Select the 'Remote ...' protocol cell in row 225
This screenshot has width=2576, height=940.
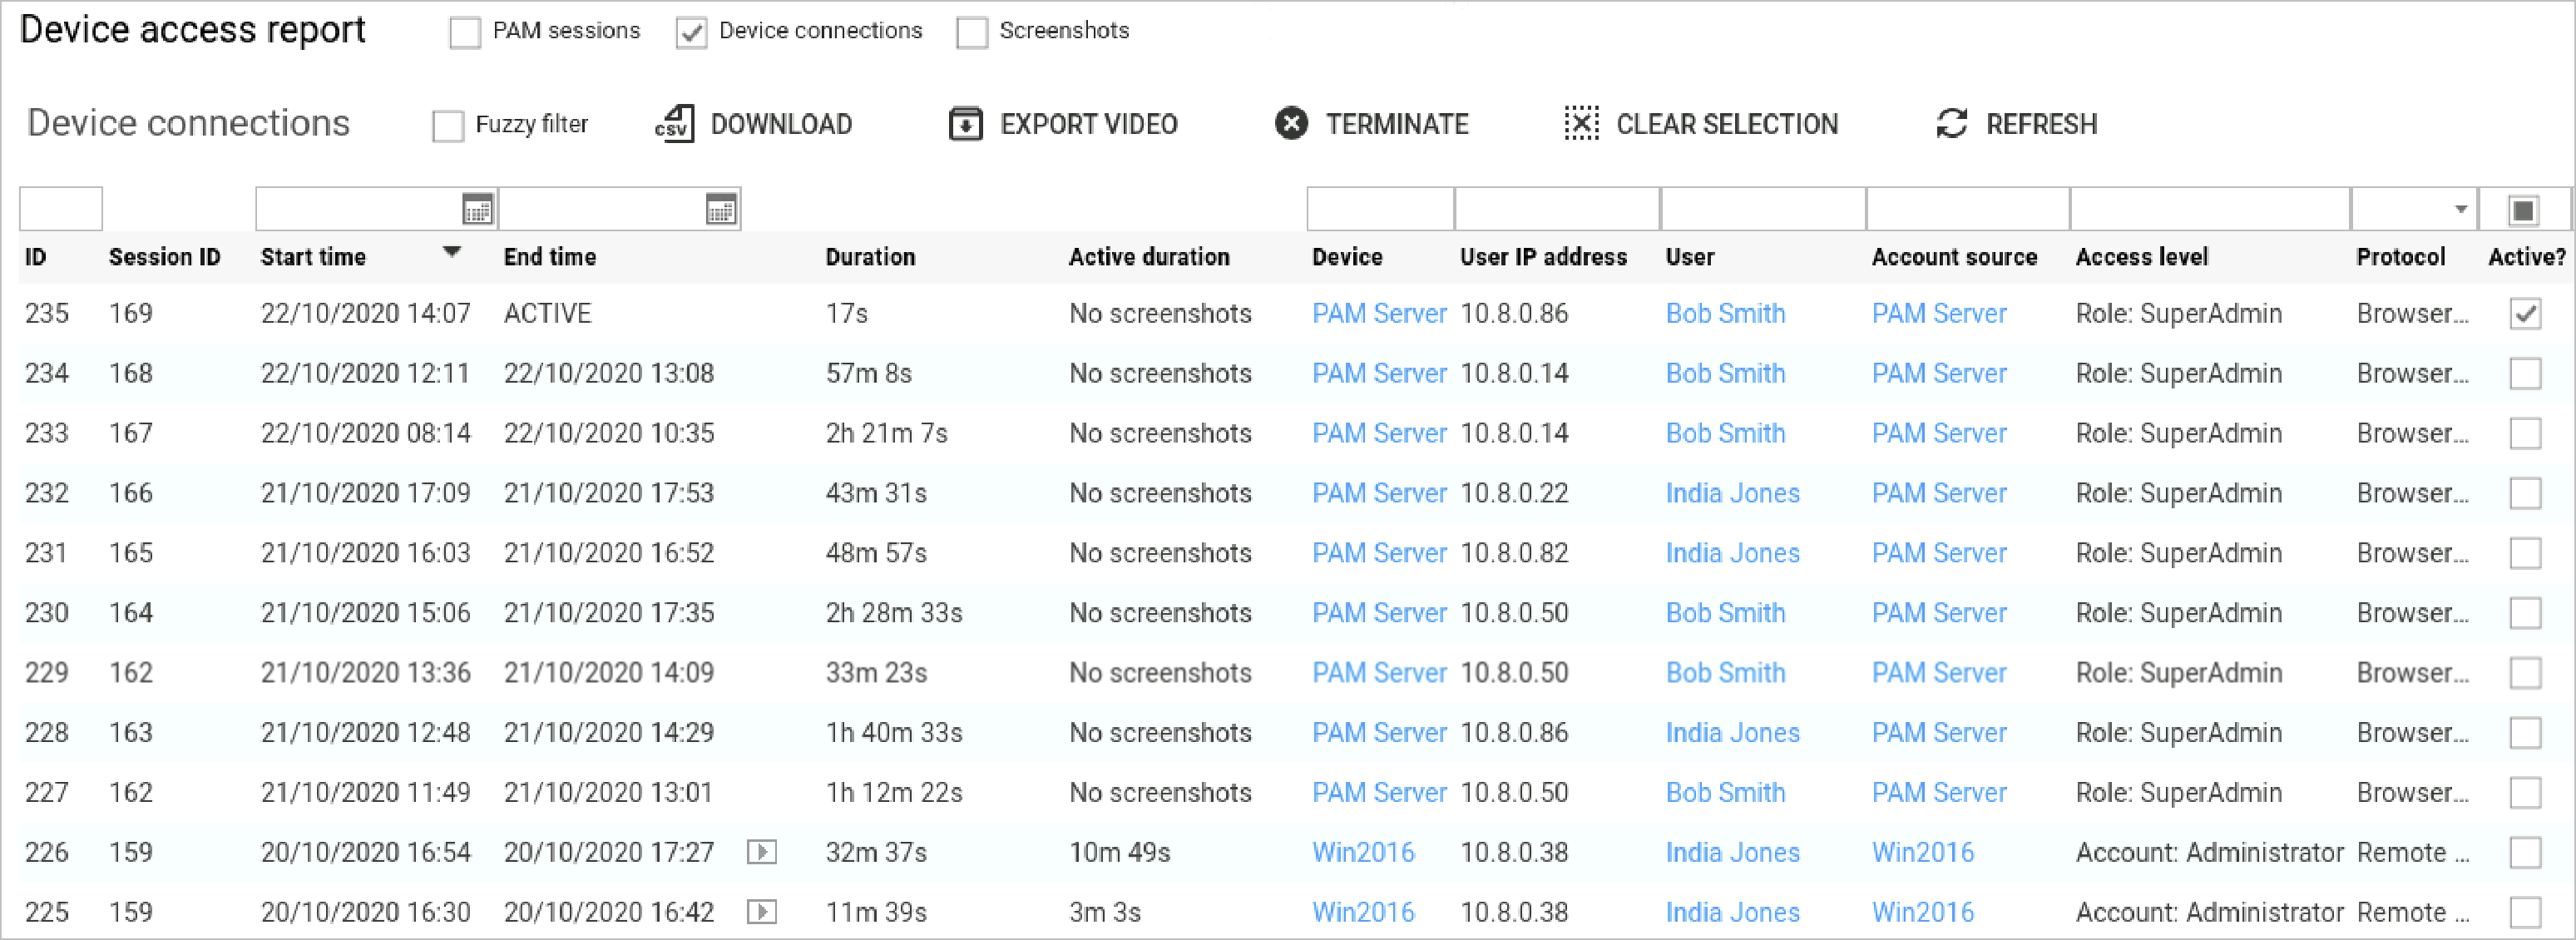[2412, 912]
